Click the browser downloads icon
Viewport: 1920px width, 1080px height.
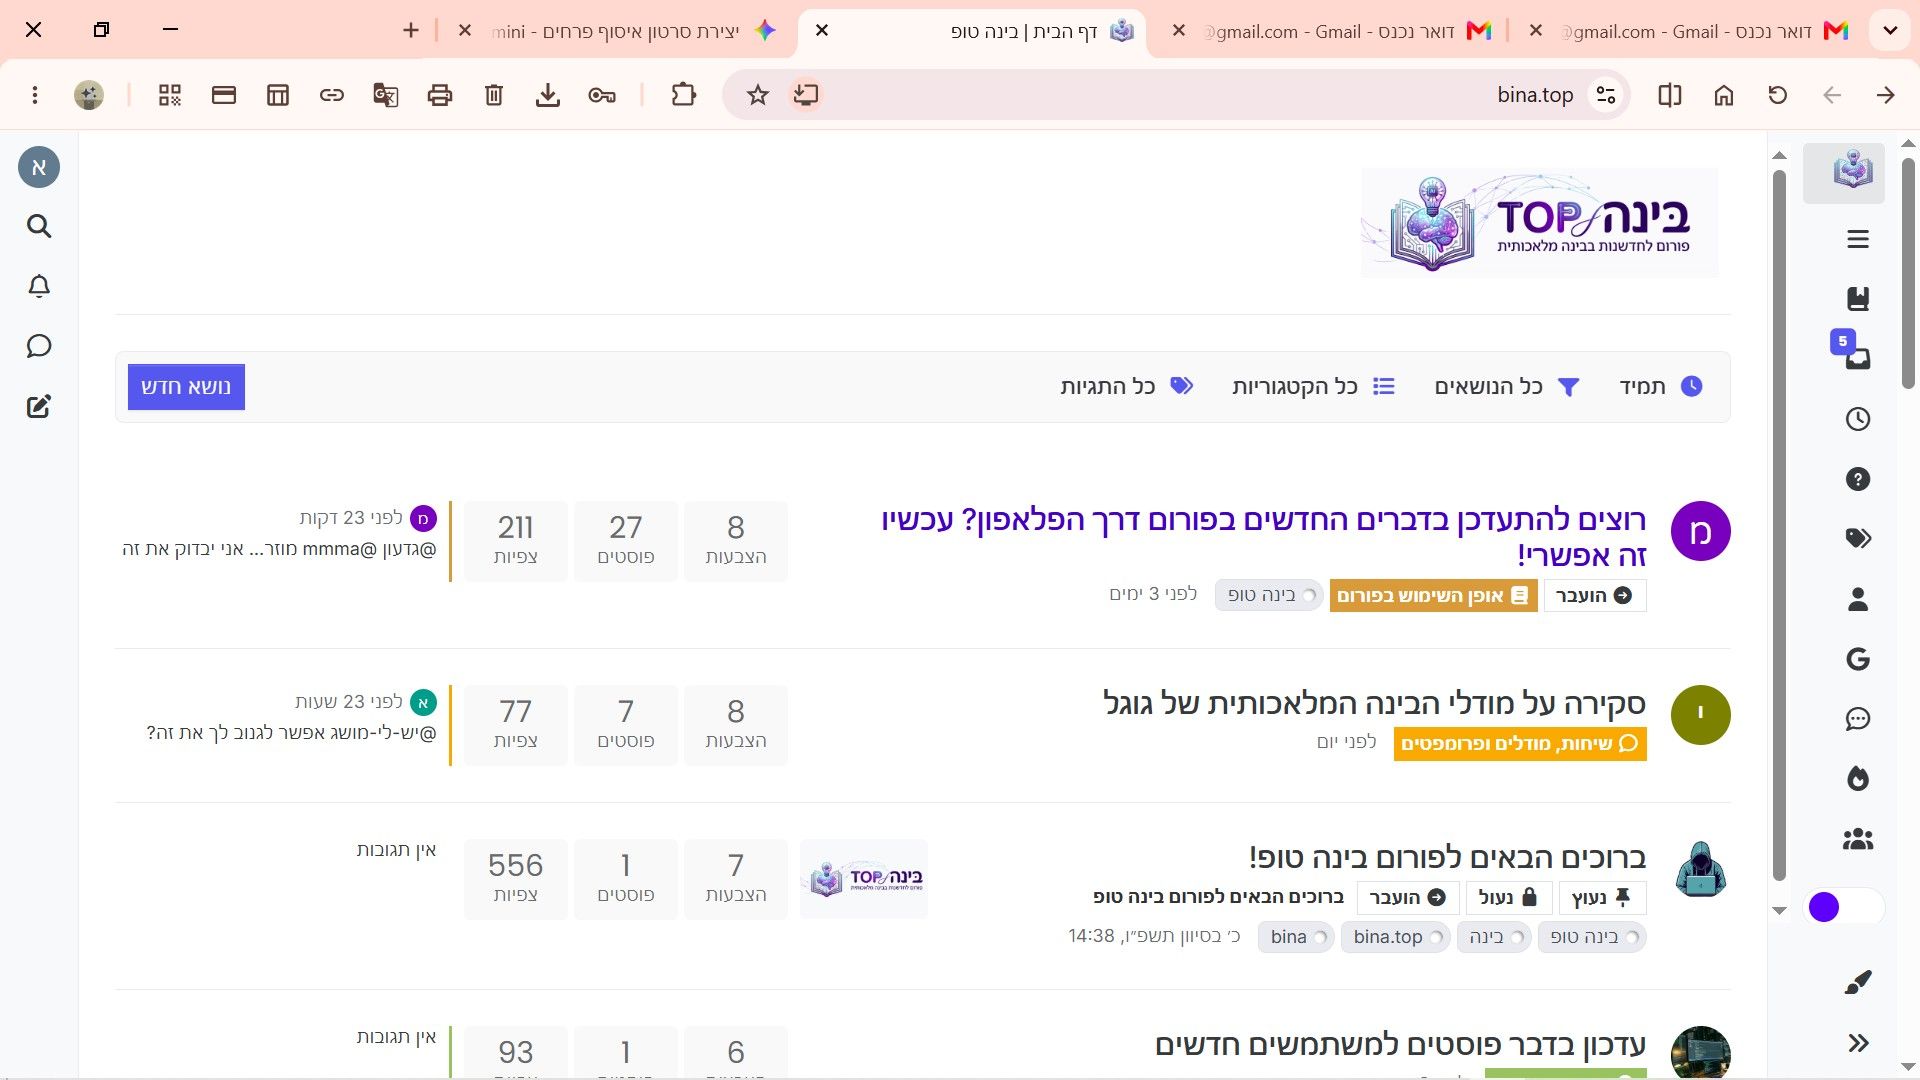[x=548, y=95]
